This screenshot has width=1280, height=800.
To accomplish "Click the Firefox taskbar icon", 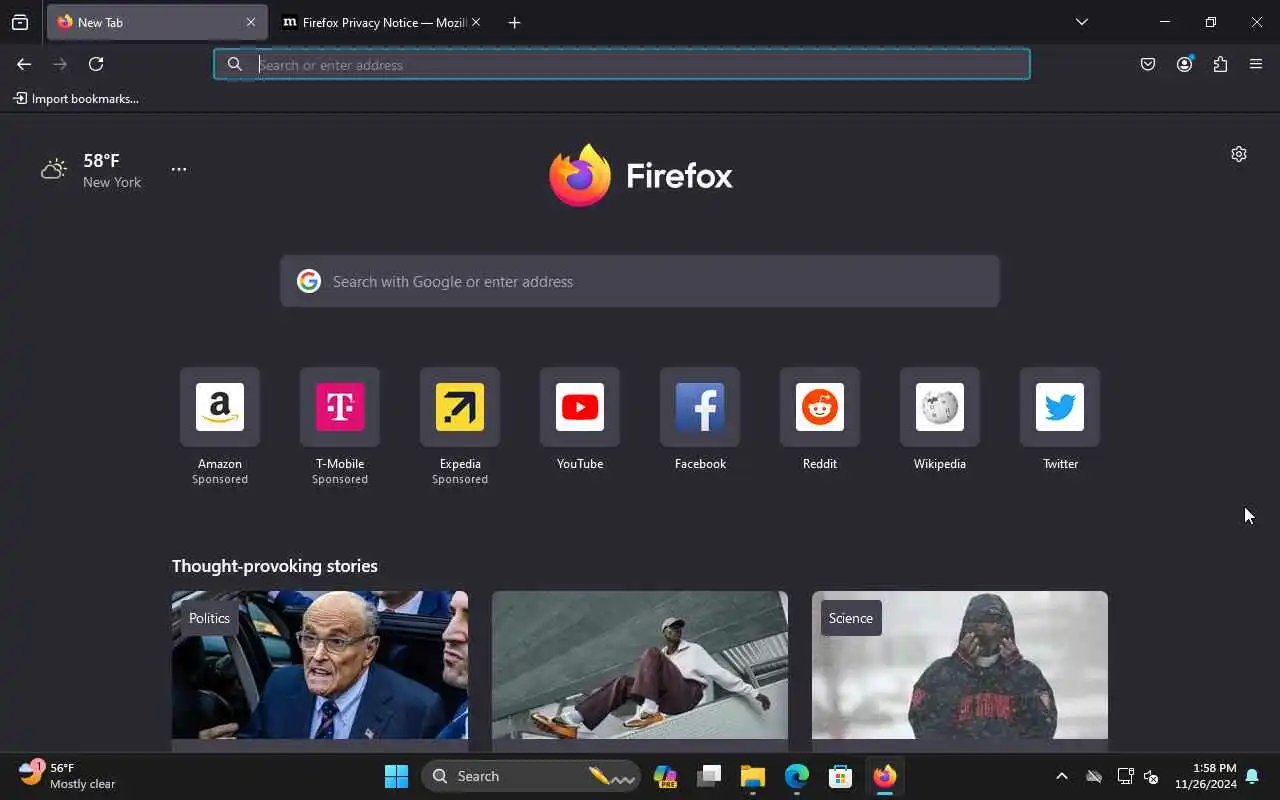I will (885, 776).
